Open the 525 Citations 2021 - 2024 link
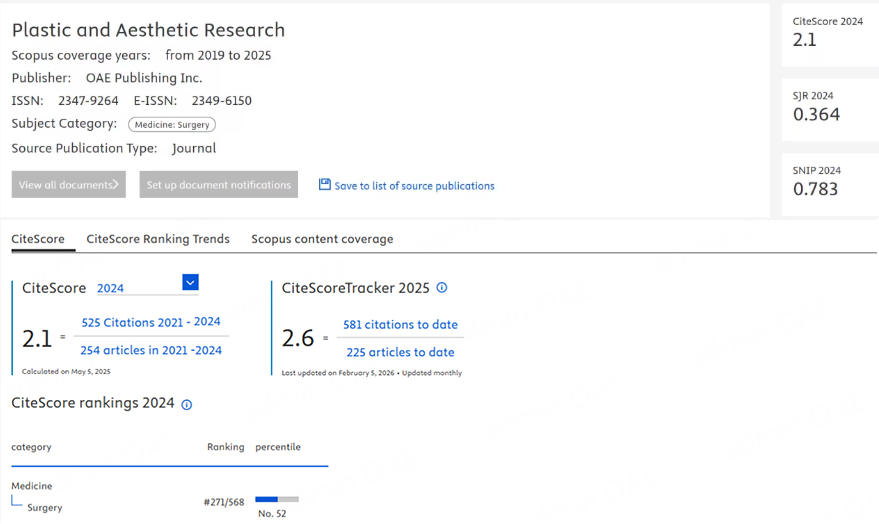879x524 pixels. tap(151, 322)
